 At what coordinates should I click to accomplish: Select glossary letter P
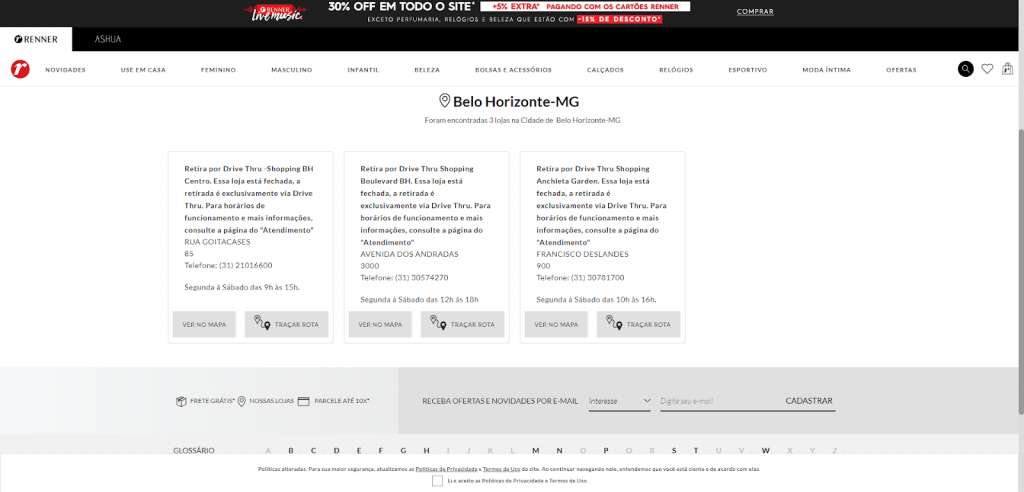606,450
